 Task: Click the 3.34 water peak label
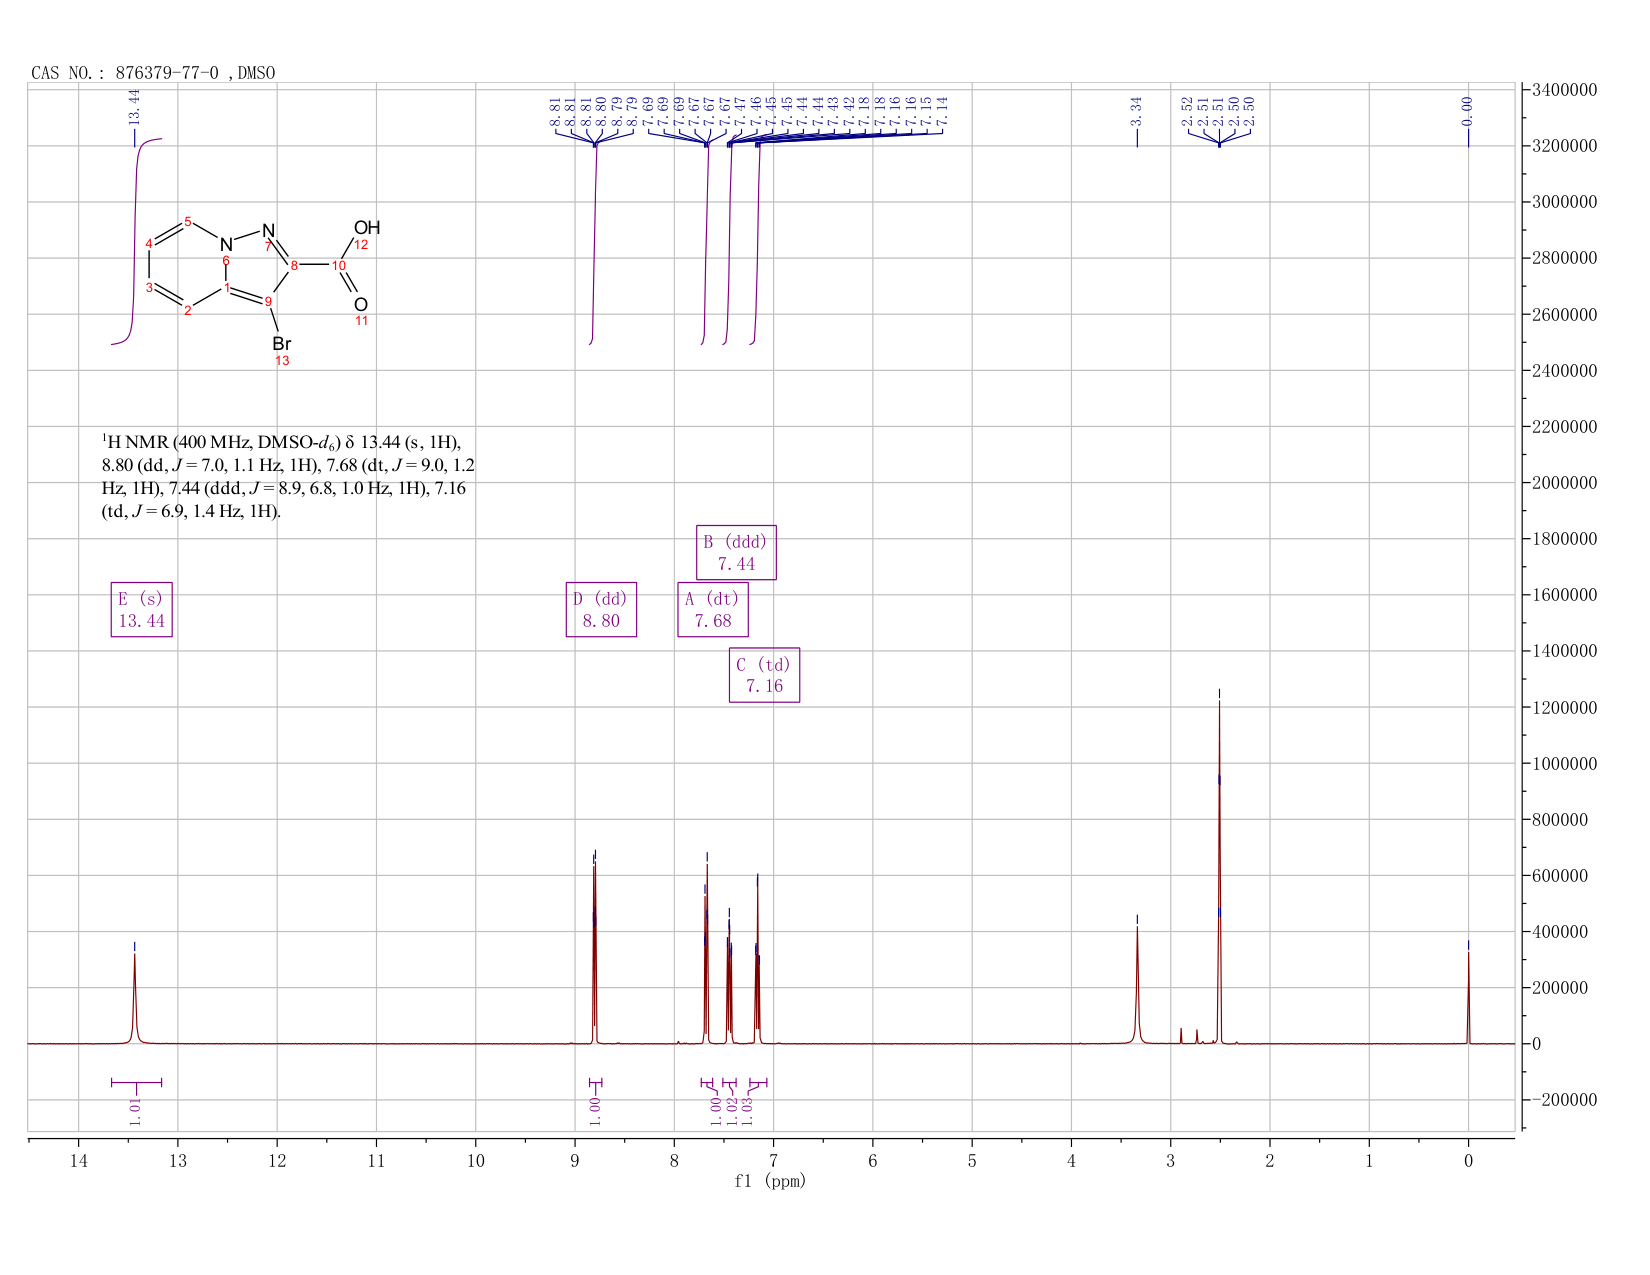click(x=1137, y=112)
